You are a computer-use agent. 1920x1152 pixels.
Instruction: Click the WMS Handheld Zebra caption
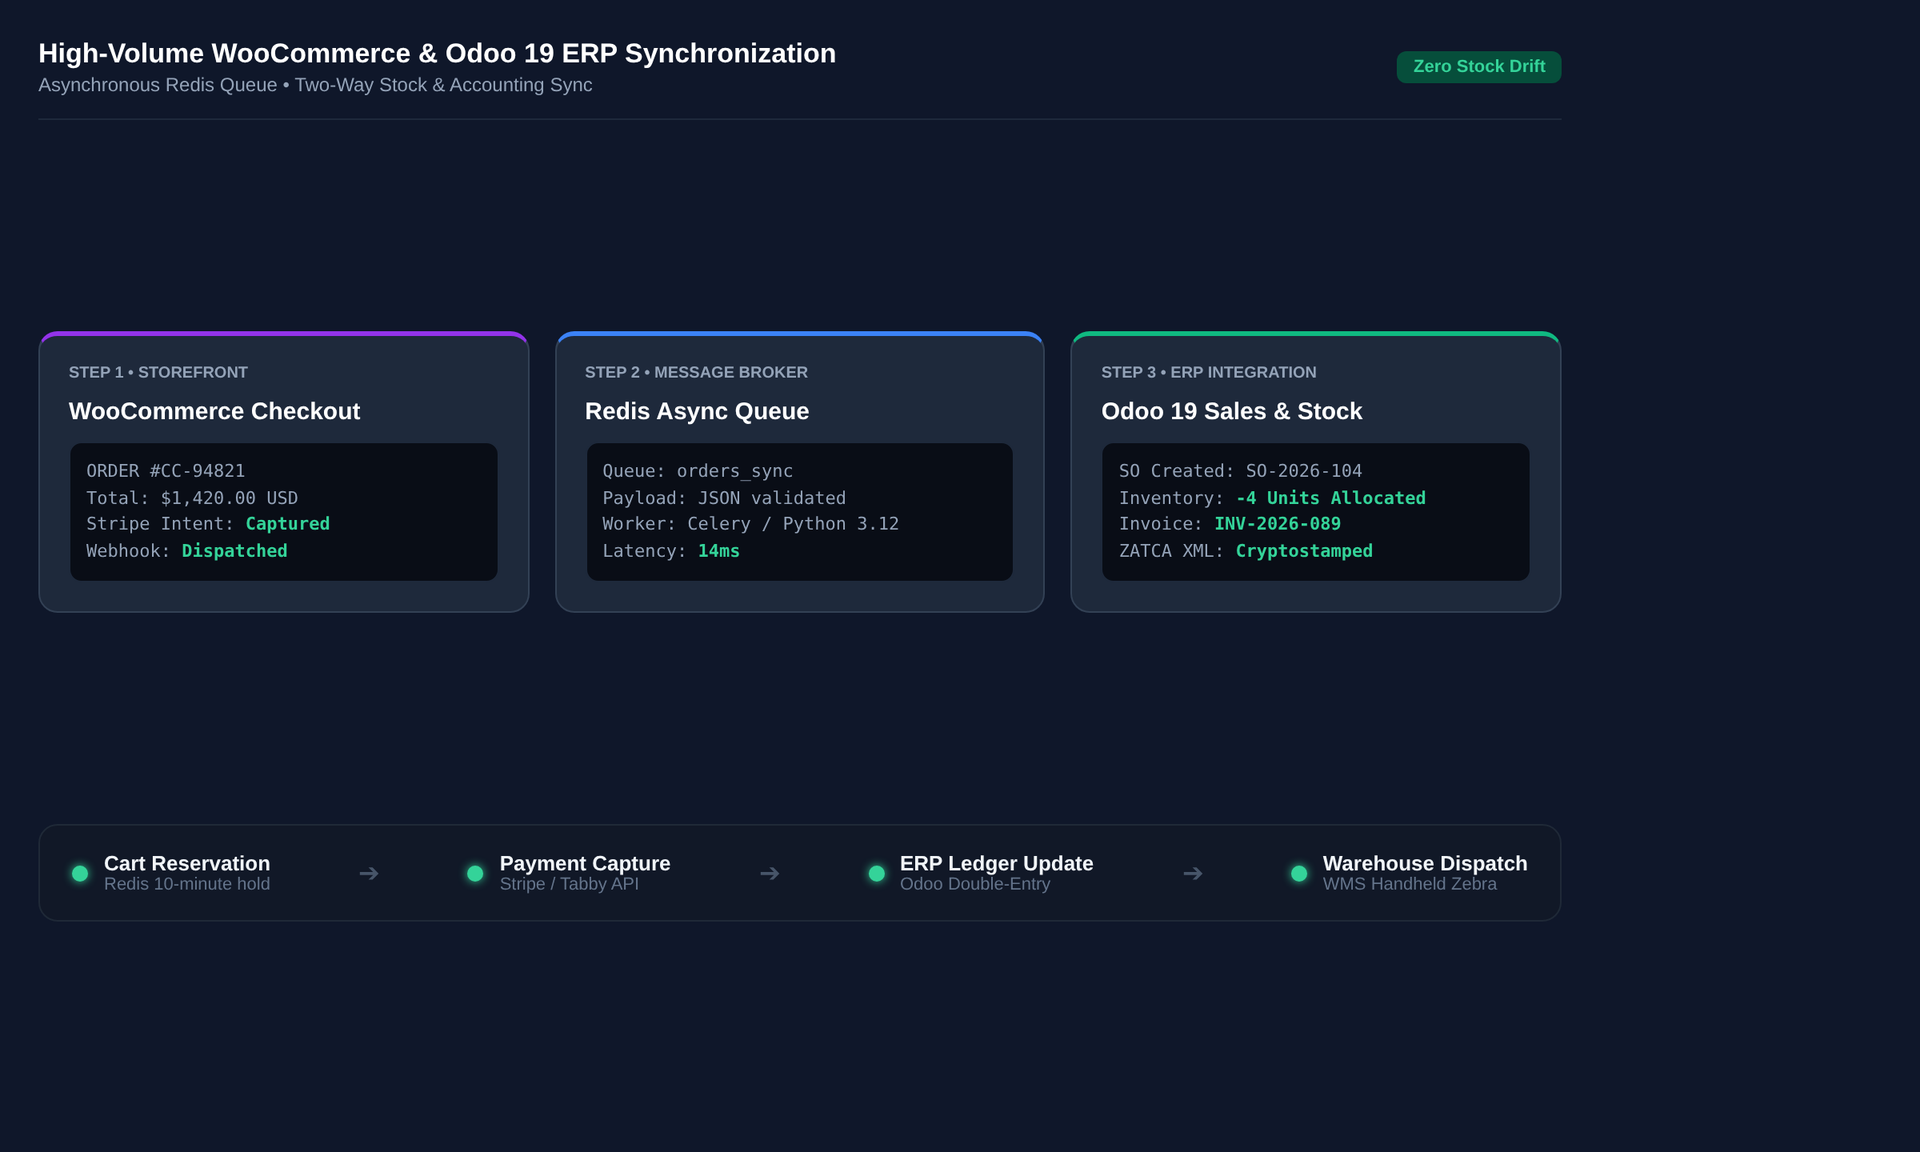[x=1410, y=884]
